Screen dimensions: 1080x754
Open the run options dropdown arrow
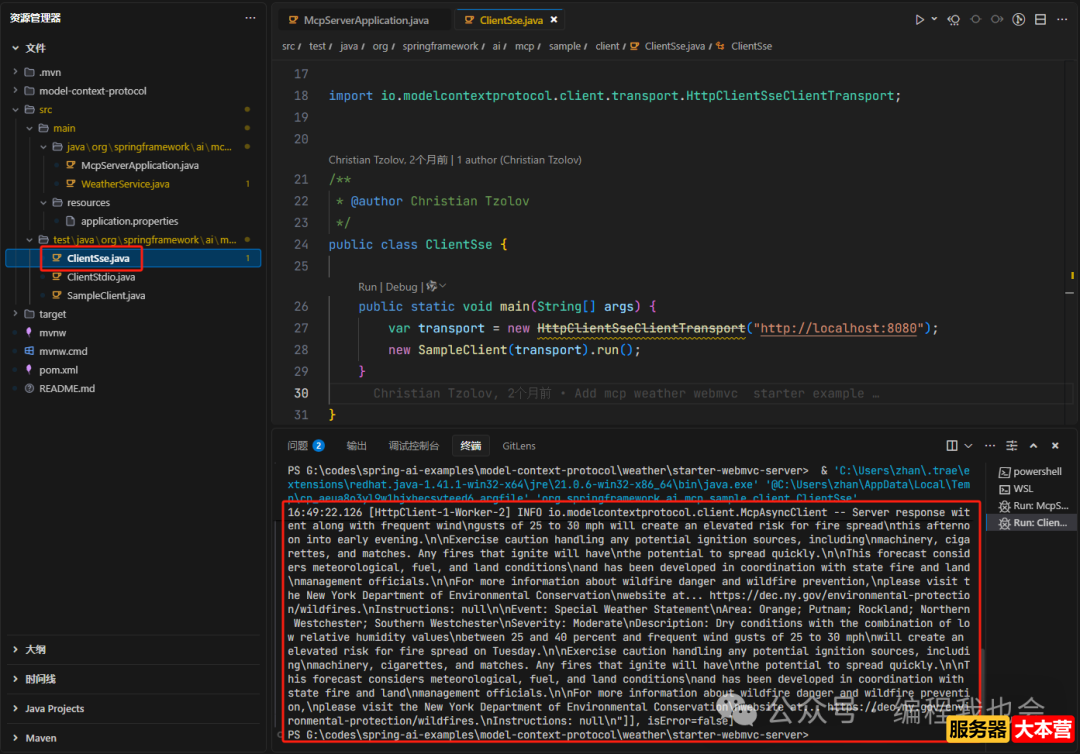934,19
